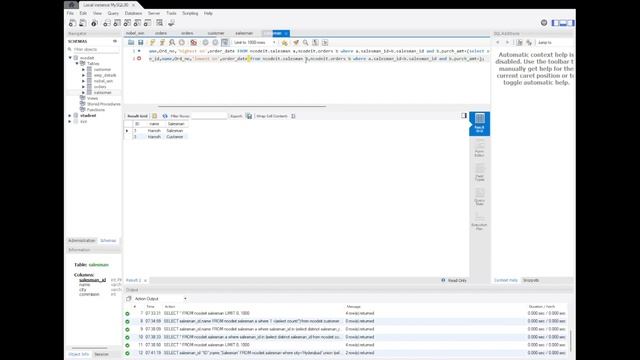Open the Database menu

[x=133, y=13]
